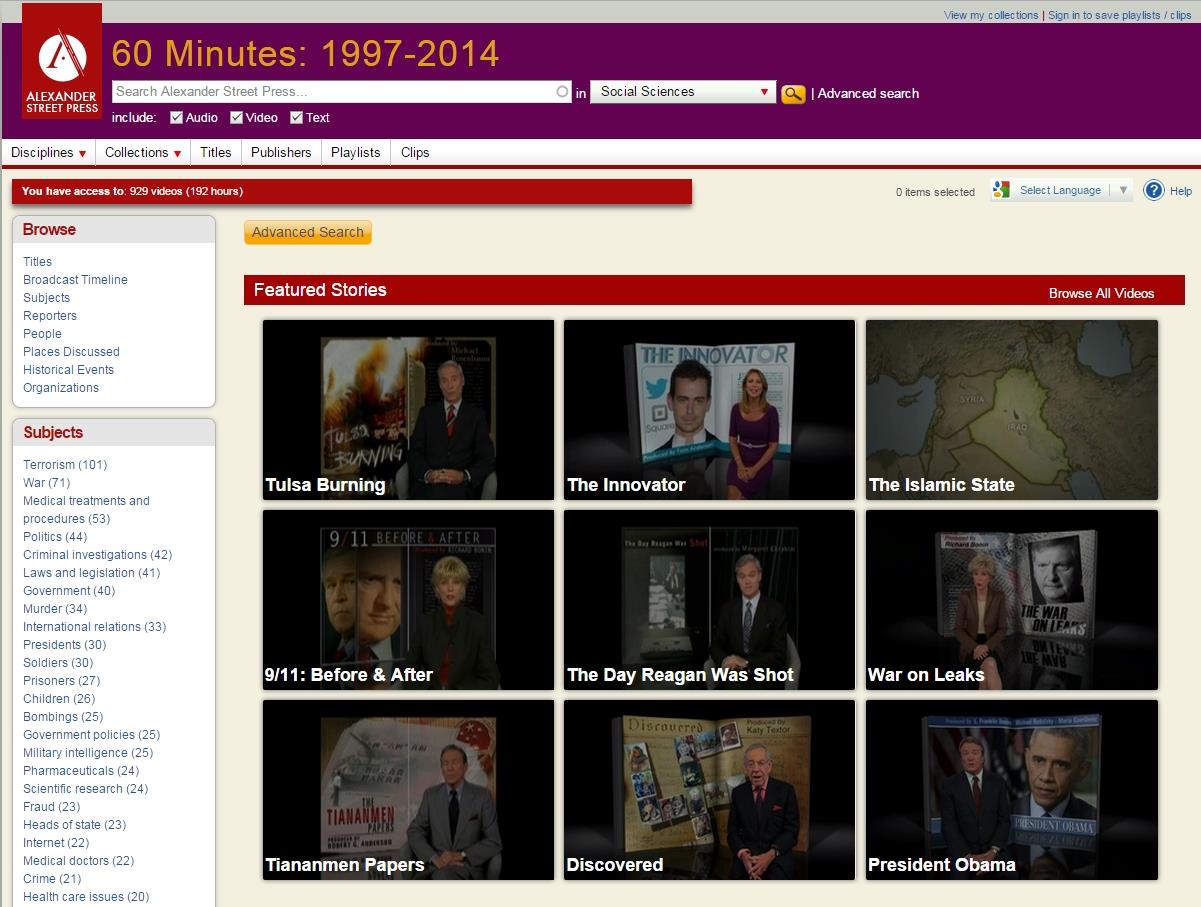Select Government (40) subject
The height and width of the screenshot is (907, 1201).
click(69, 591)
